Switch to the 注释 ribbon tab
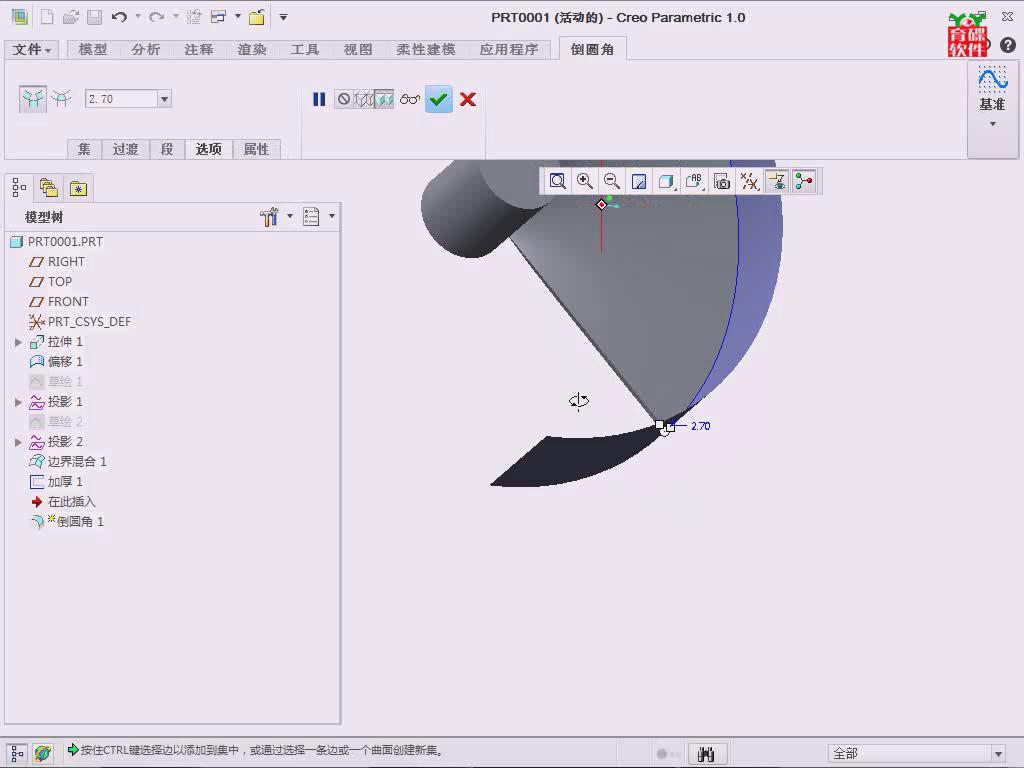This screenshot has height=768, width=1024. click(x=199, y=50)
